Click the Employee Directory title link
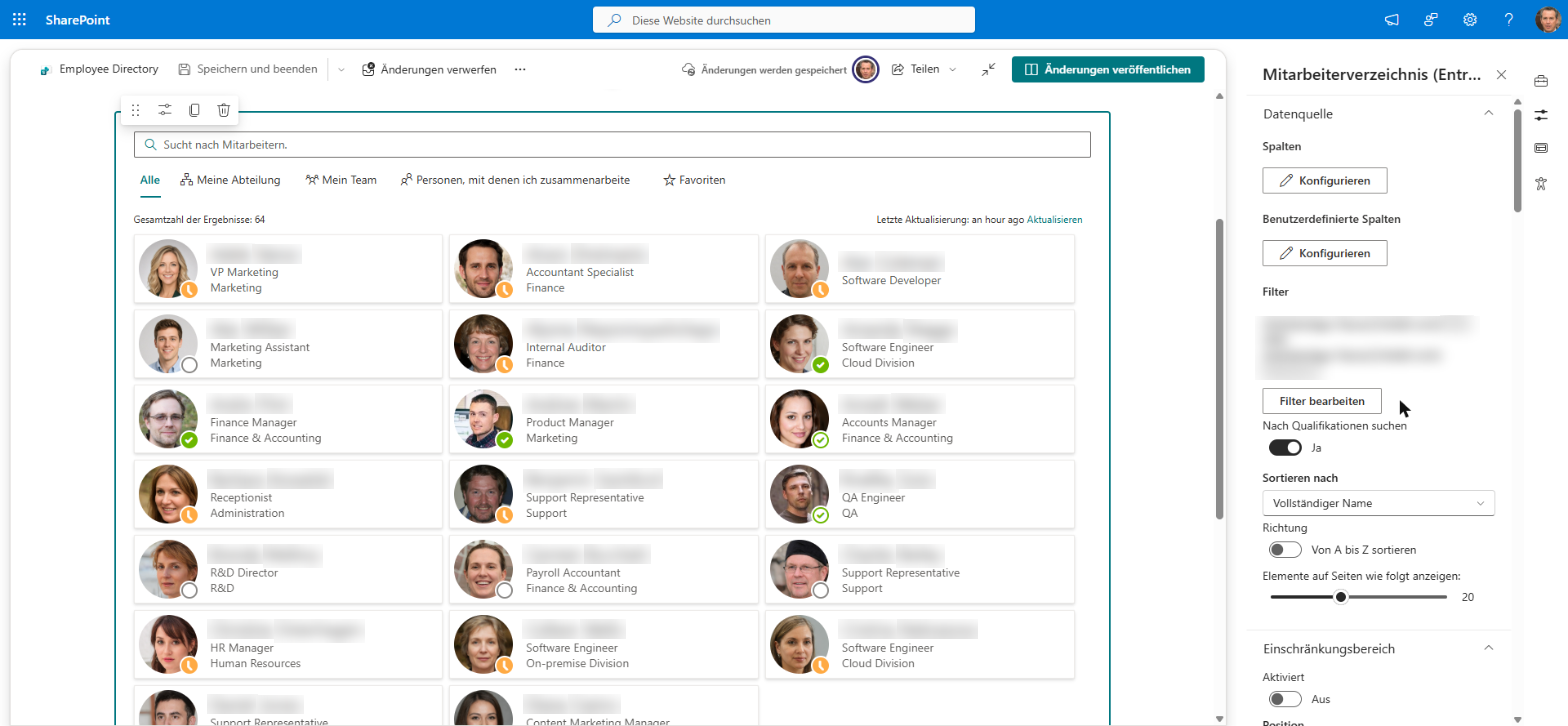 pos(109,69)
